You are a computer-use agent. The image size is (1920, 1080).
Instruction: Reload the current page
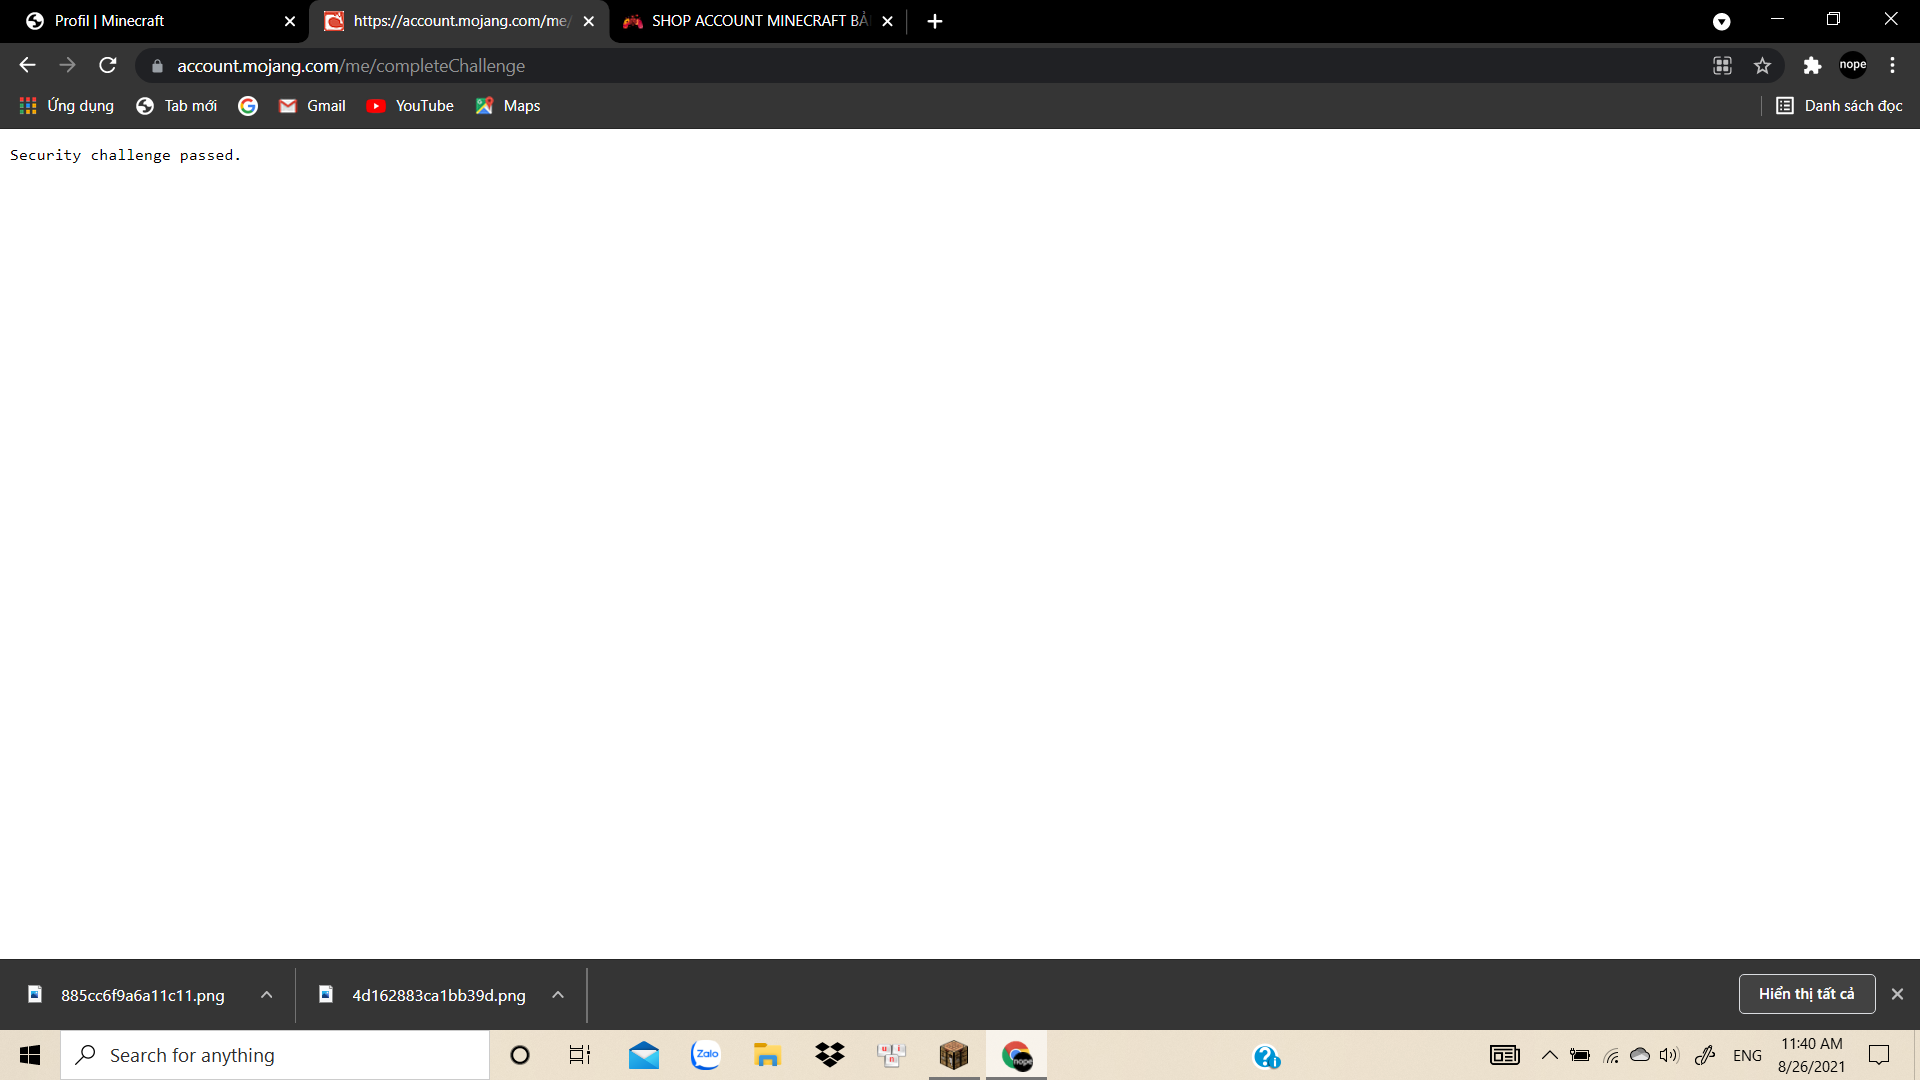(108, 65)
